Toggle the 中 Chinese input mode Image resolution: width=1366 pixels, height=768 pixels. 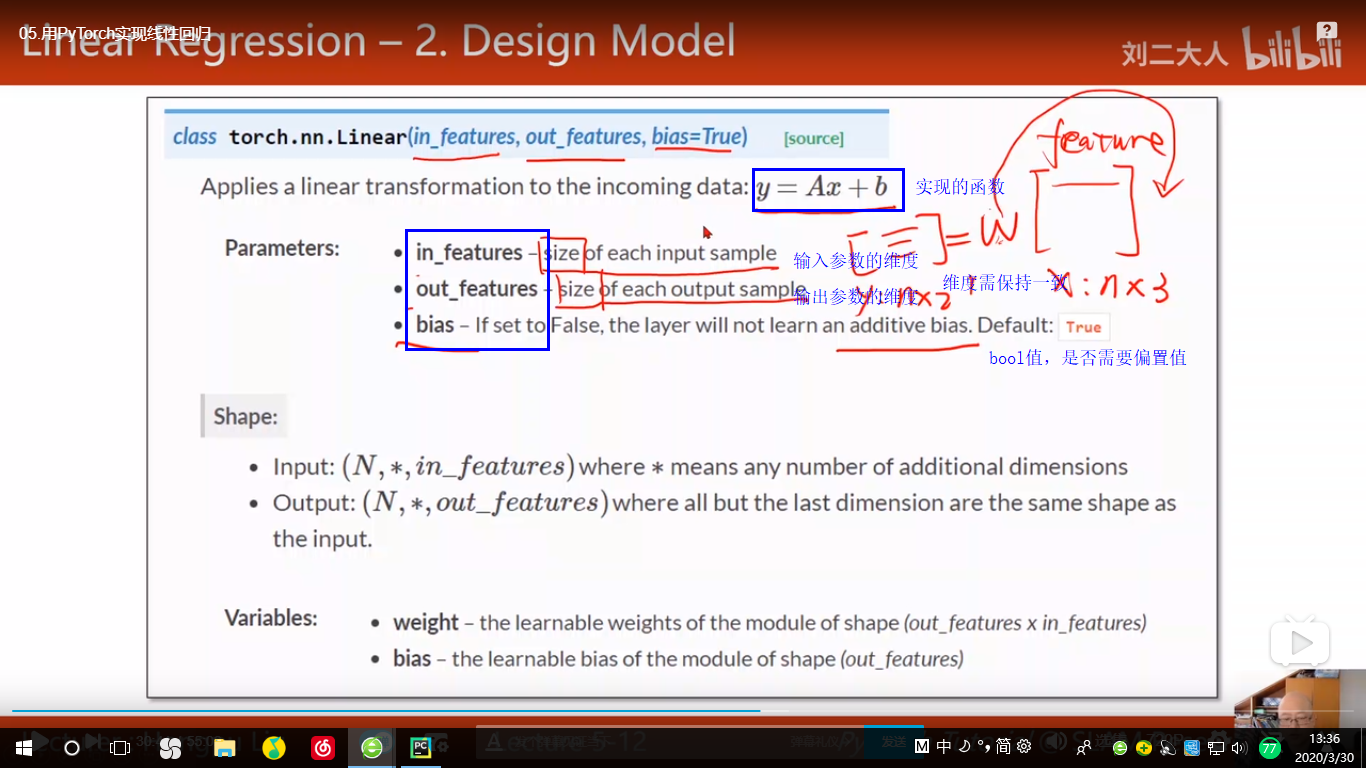click(x=944, y=746)
